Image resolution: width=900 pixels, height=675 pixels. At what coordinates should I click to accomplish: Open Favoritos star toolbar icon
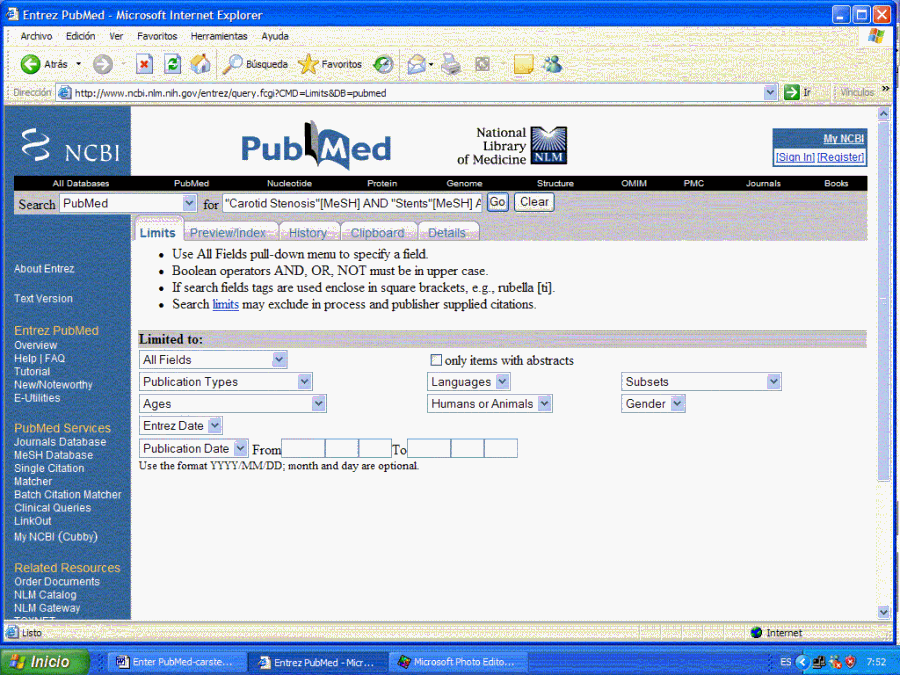pos(308,64)
